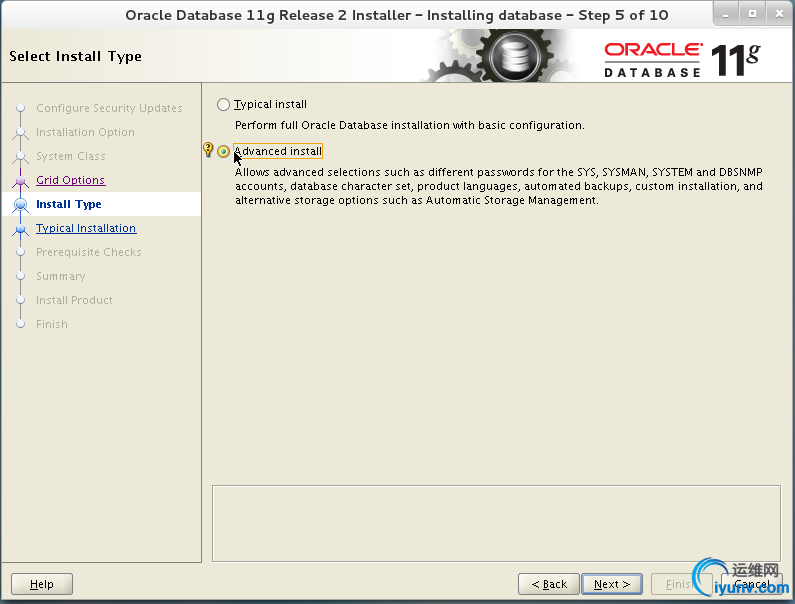
Task: Close the installer window
Action: coord(779,14)
